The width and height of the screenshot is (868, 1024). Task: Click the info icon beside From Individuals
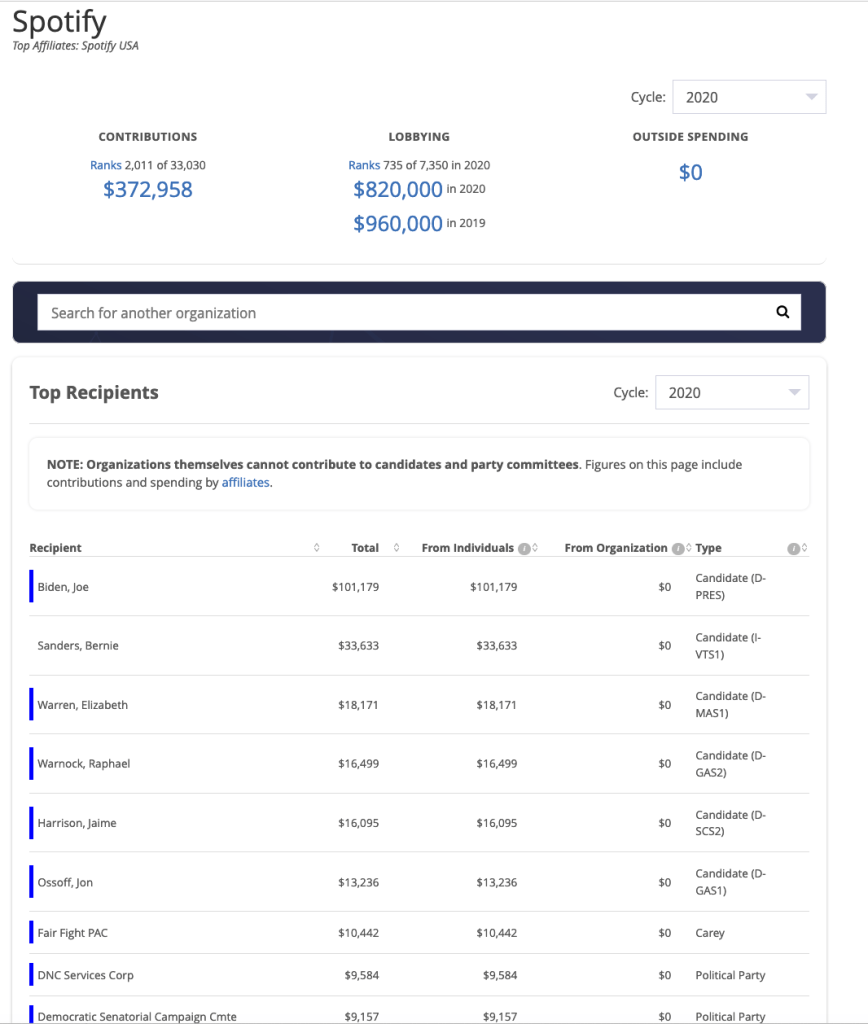(x=523, y=548)
